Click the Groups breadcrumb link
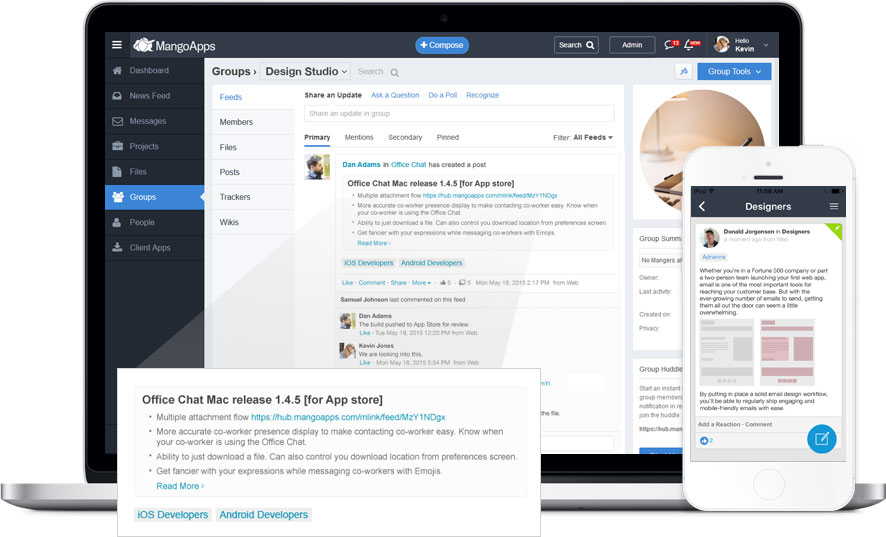The width and height of the screenshot is (886, 537). tap(231, 72)
